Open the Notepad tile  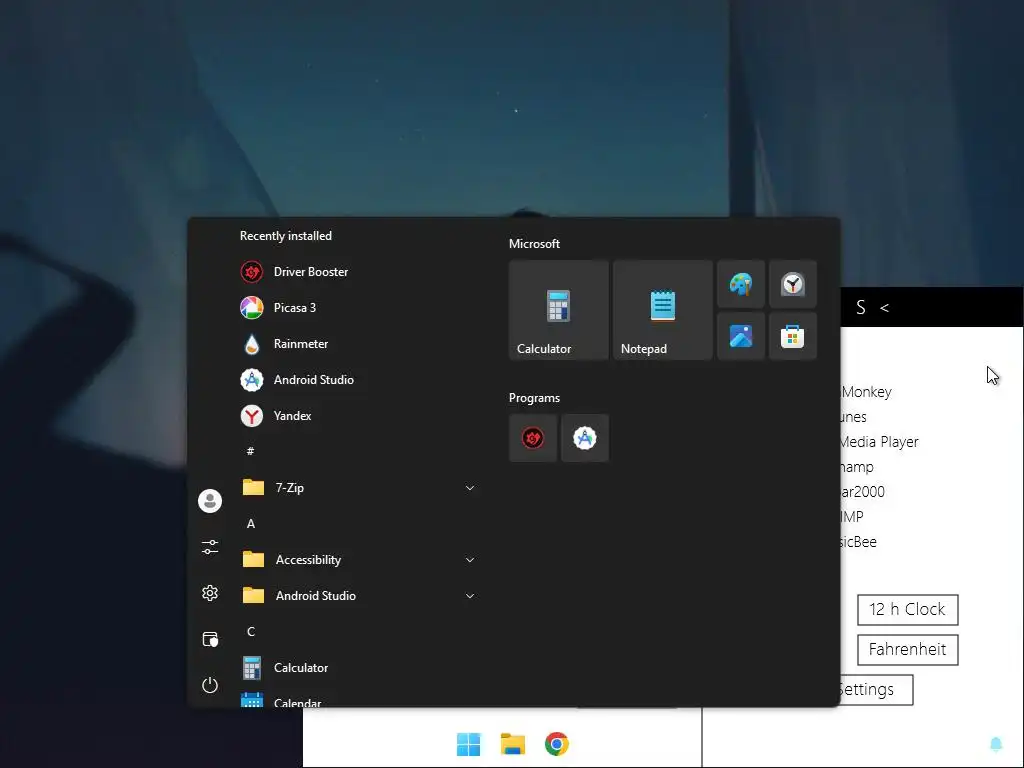pos(662,310)
